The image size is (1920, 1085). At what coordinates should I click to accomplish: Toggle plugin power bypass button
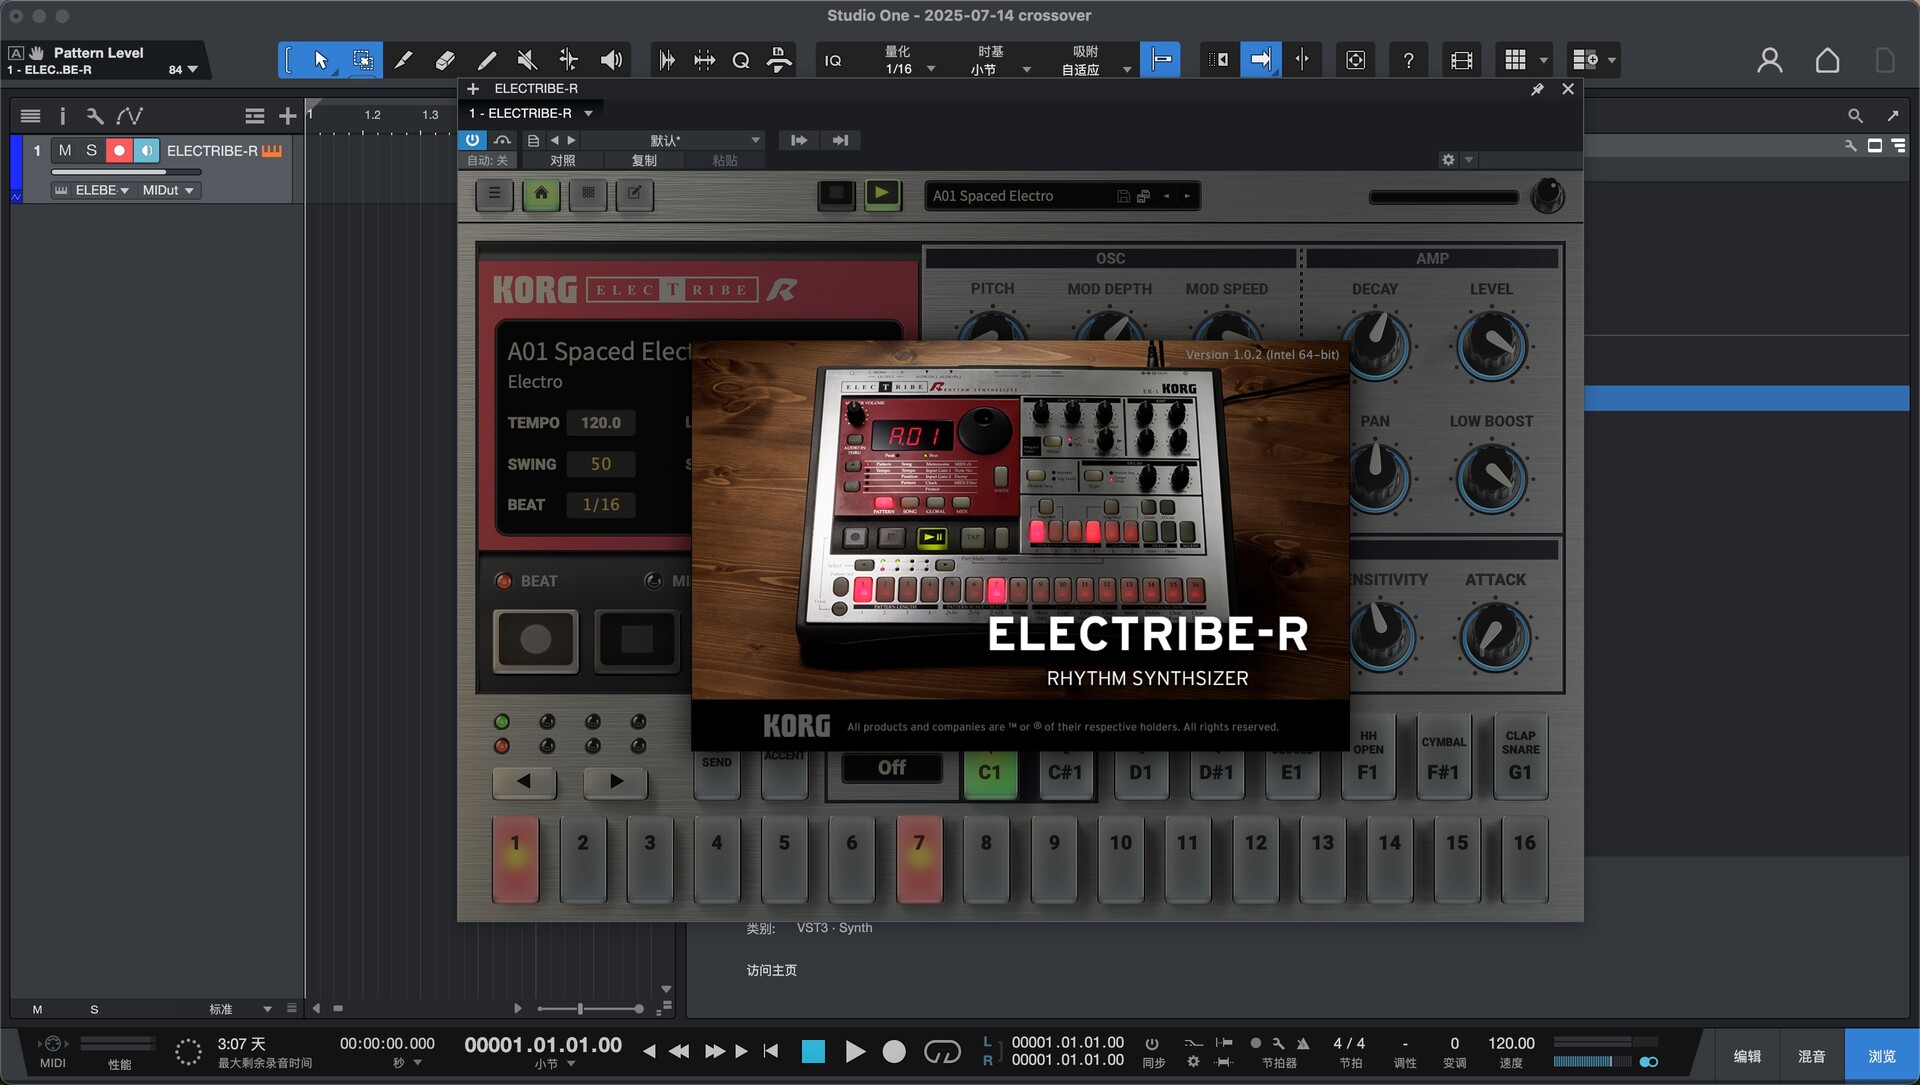point(472,140)
